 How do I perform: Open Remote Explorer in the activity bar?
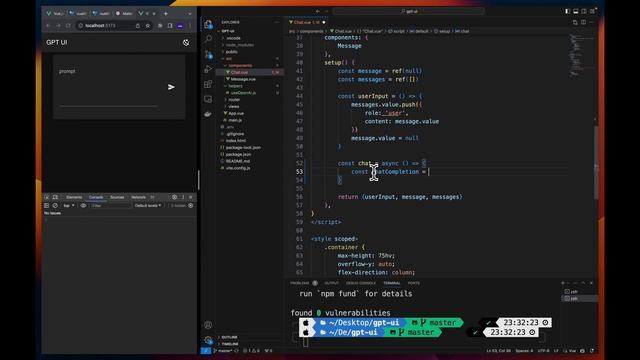tap(208, 99)
